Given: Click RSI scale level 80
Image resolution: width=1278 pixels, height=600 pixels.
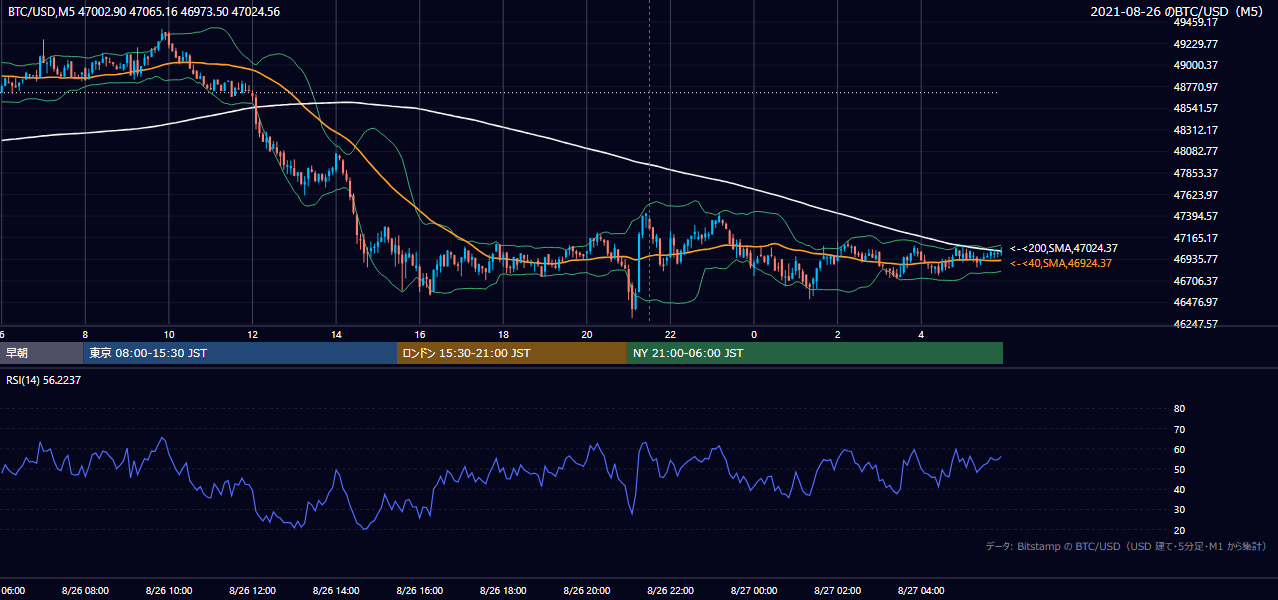Looking at the screenshot, I should 1179,409.
